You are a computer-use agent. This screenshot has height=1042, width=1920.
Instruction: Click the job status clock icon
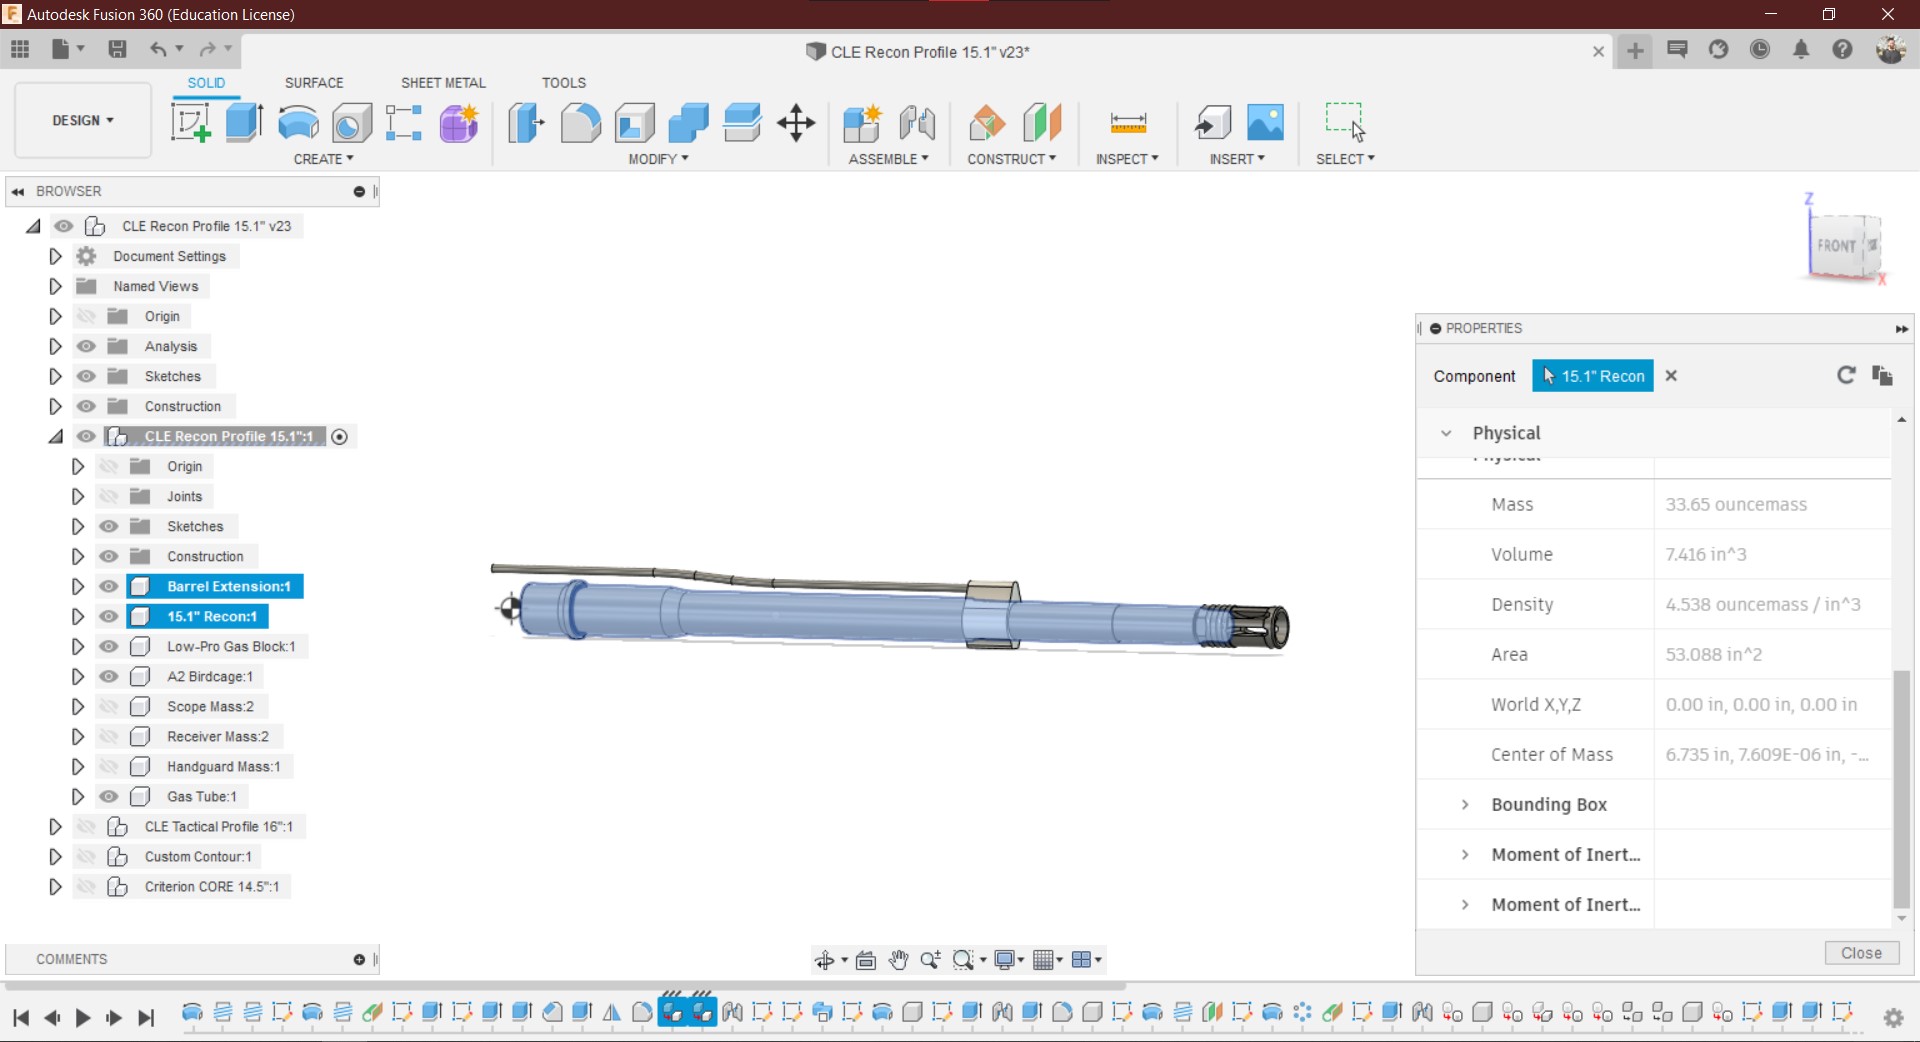(x=1760, y=49)
